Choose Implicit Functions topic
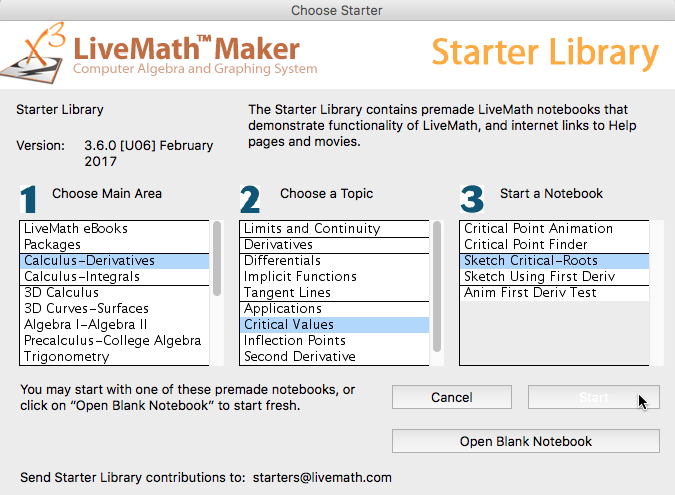This screenshot has width=675, height=495. pyautogui.click(x=334, y=277)
